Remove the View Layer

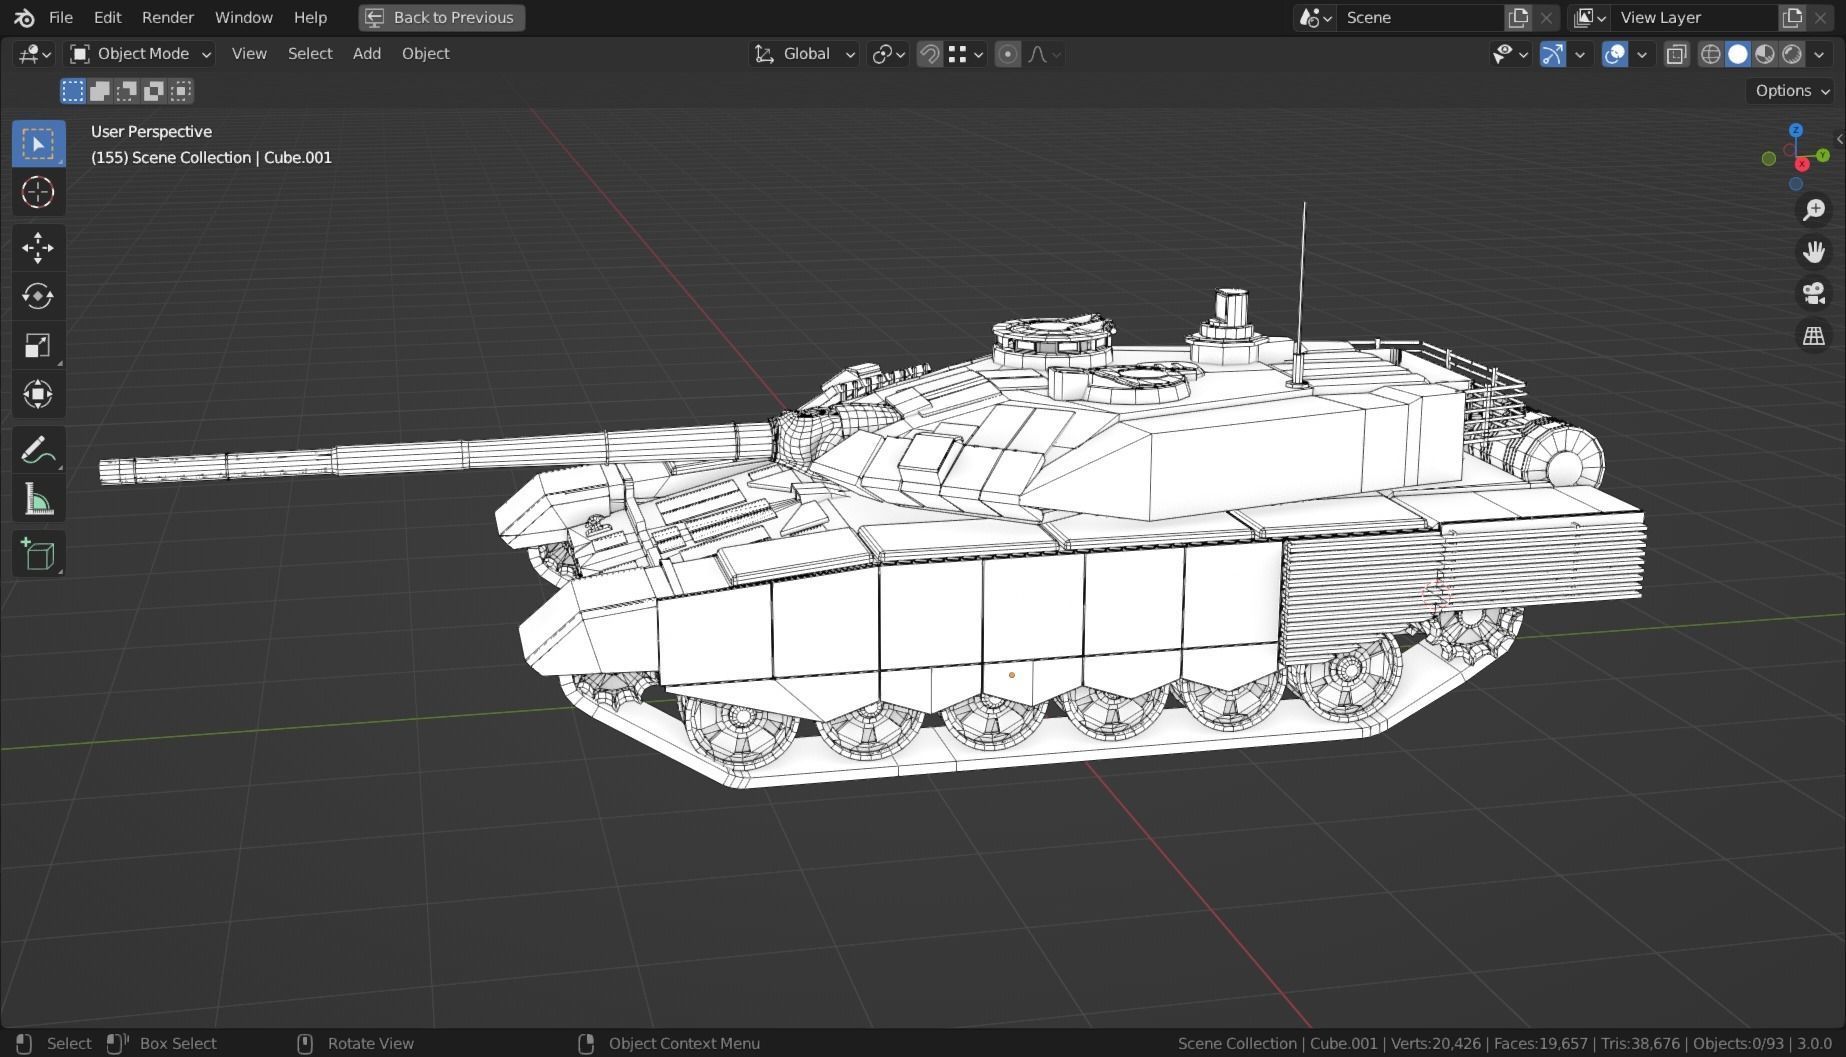coord(1820,17)
